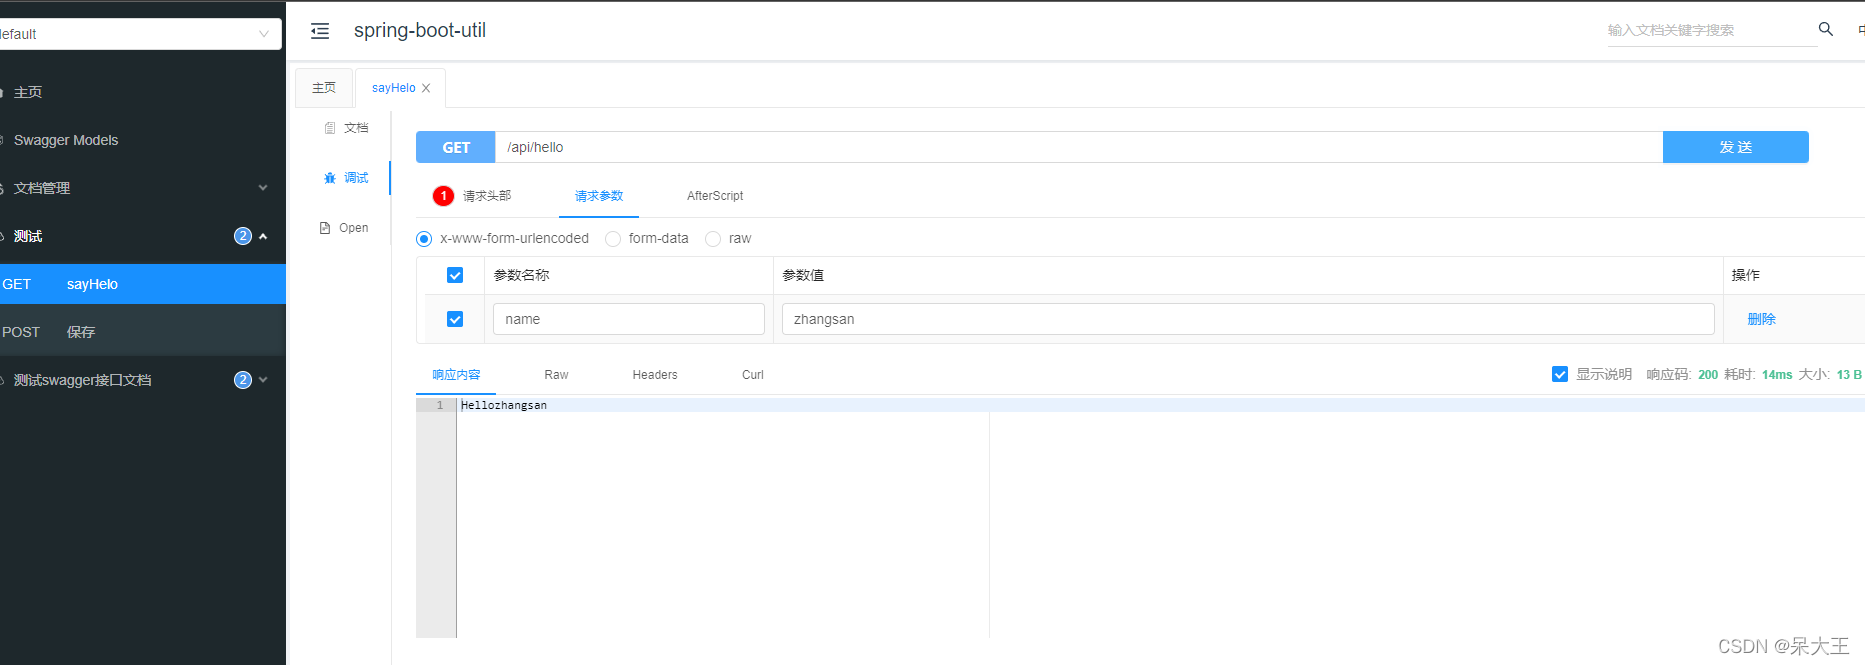Image resolution: width=1865 pixels, height=665 pixels.
Task: Click the document icon beside 文档
Action: pyautogui.click(x=330, y=128)
